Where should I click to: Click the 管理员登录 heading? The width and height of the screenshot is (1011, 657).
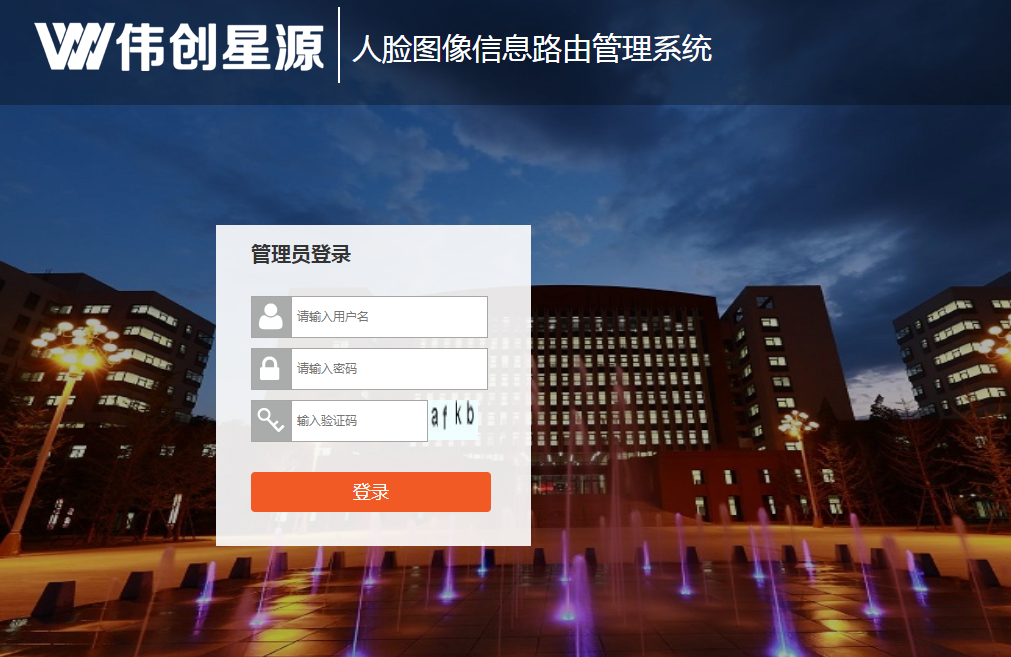[300, 254]
